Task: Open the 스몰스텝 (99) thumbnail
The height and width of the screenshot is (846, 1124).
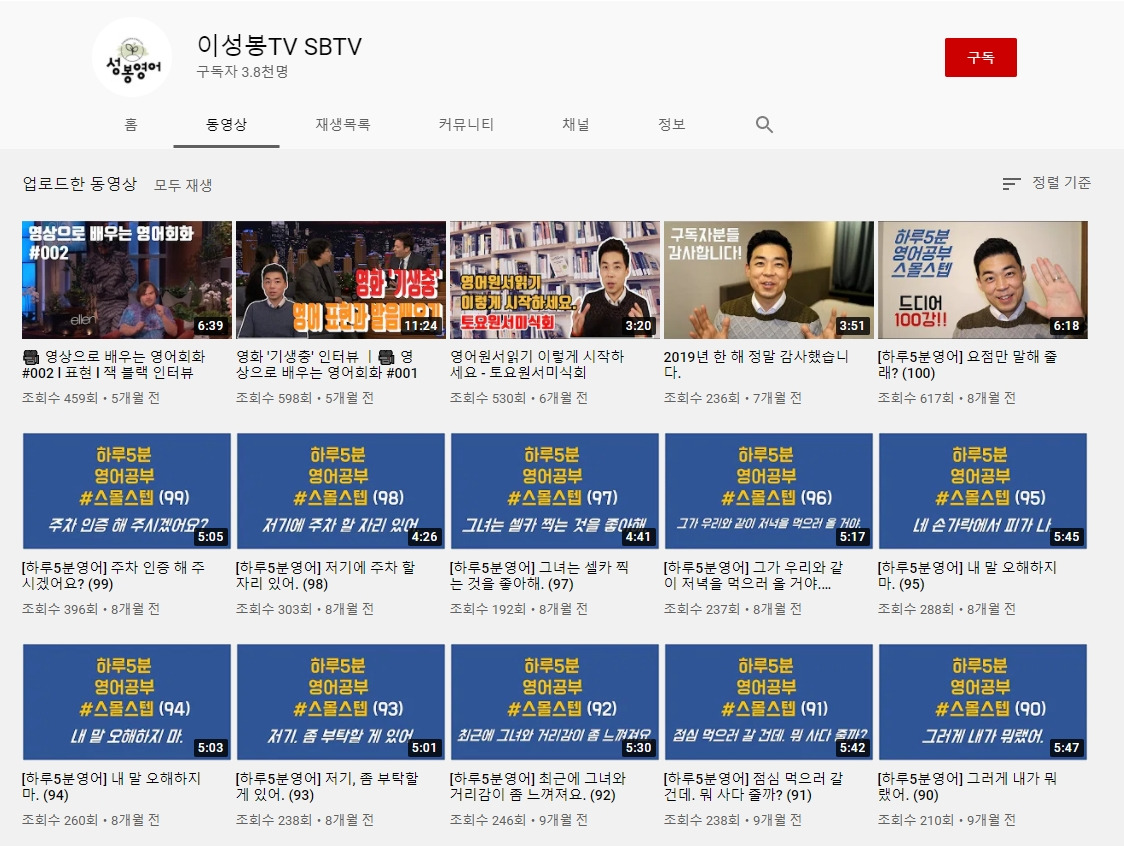Action: tap(127, 491)
